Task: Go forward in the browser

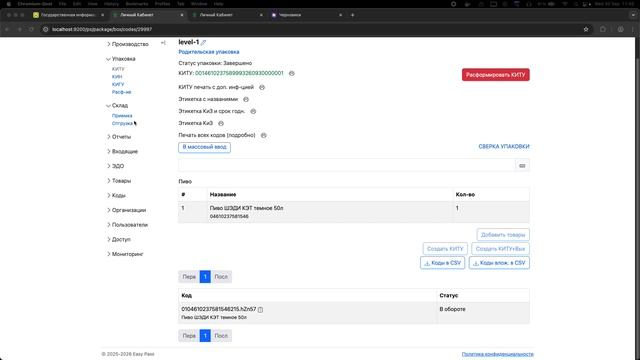Action: (19, 29)
